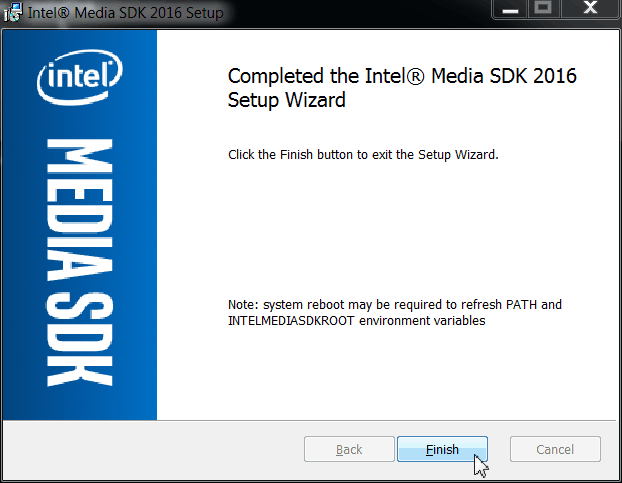
Task: Close the setup window with X
Action: click(x=591, y=9)
